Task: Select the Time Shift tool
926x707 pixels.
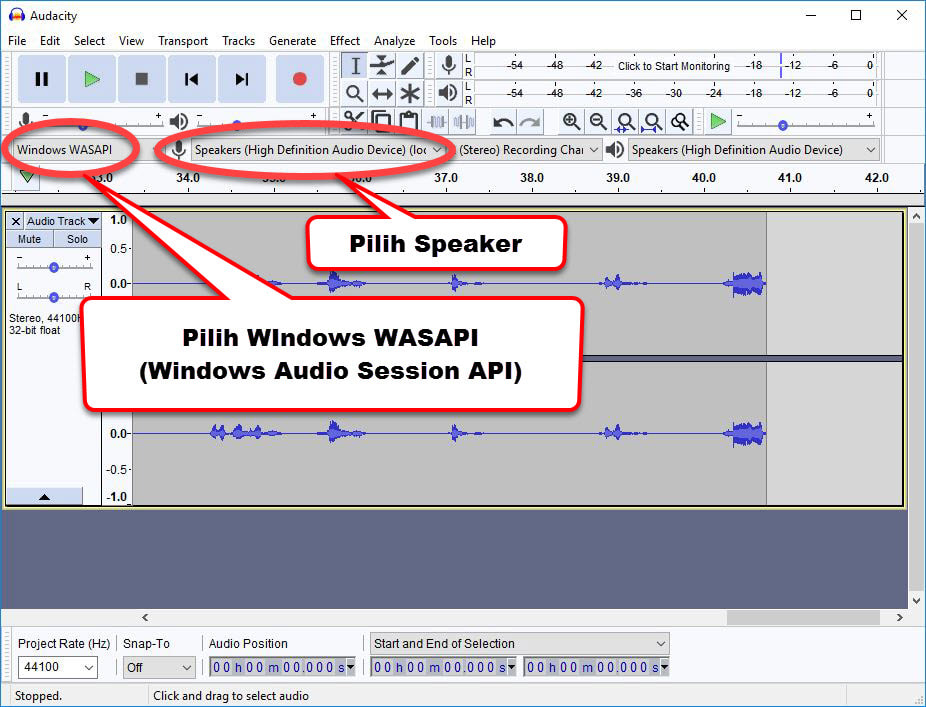Action: [382, 93]
